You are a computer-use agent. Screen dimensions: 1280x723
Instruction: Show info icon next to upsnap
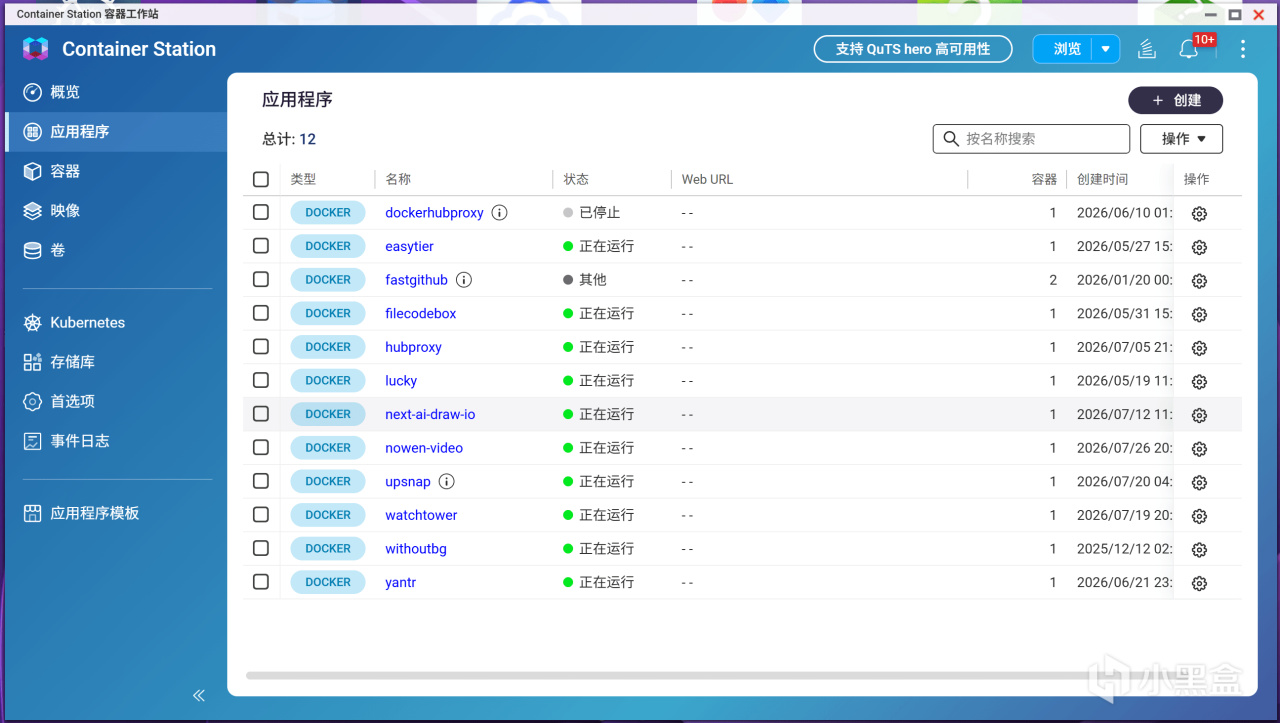(x=447, y=481)
